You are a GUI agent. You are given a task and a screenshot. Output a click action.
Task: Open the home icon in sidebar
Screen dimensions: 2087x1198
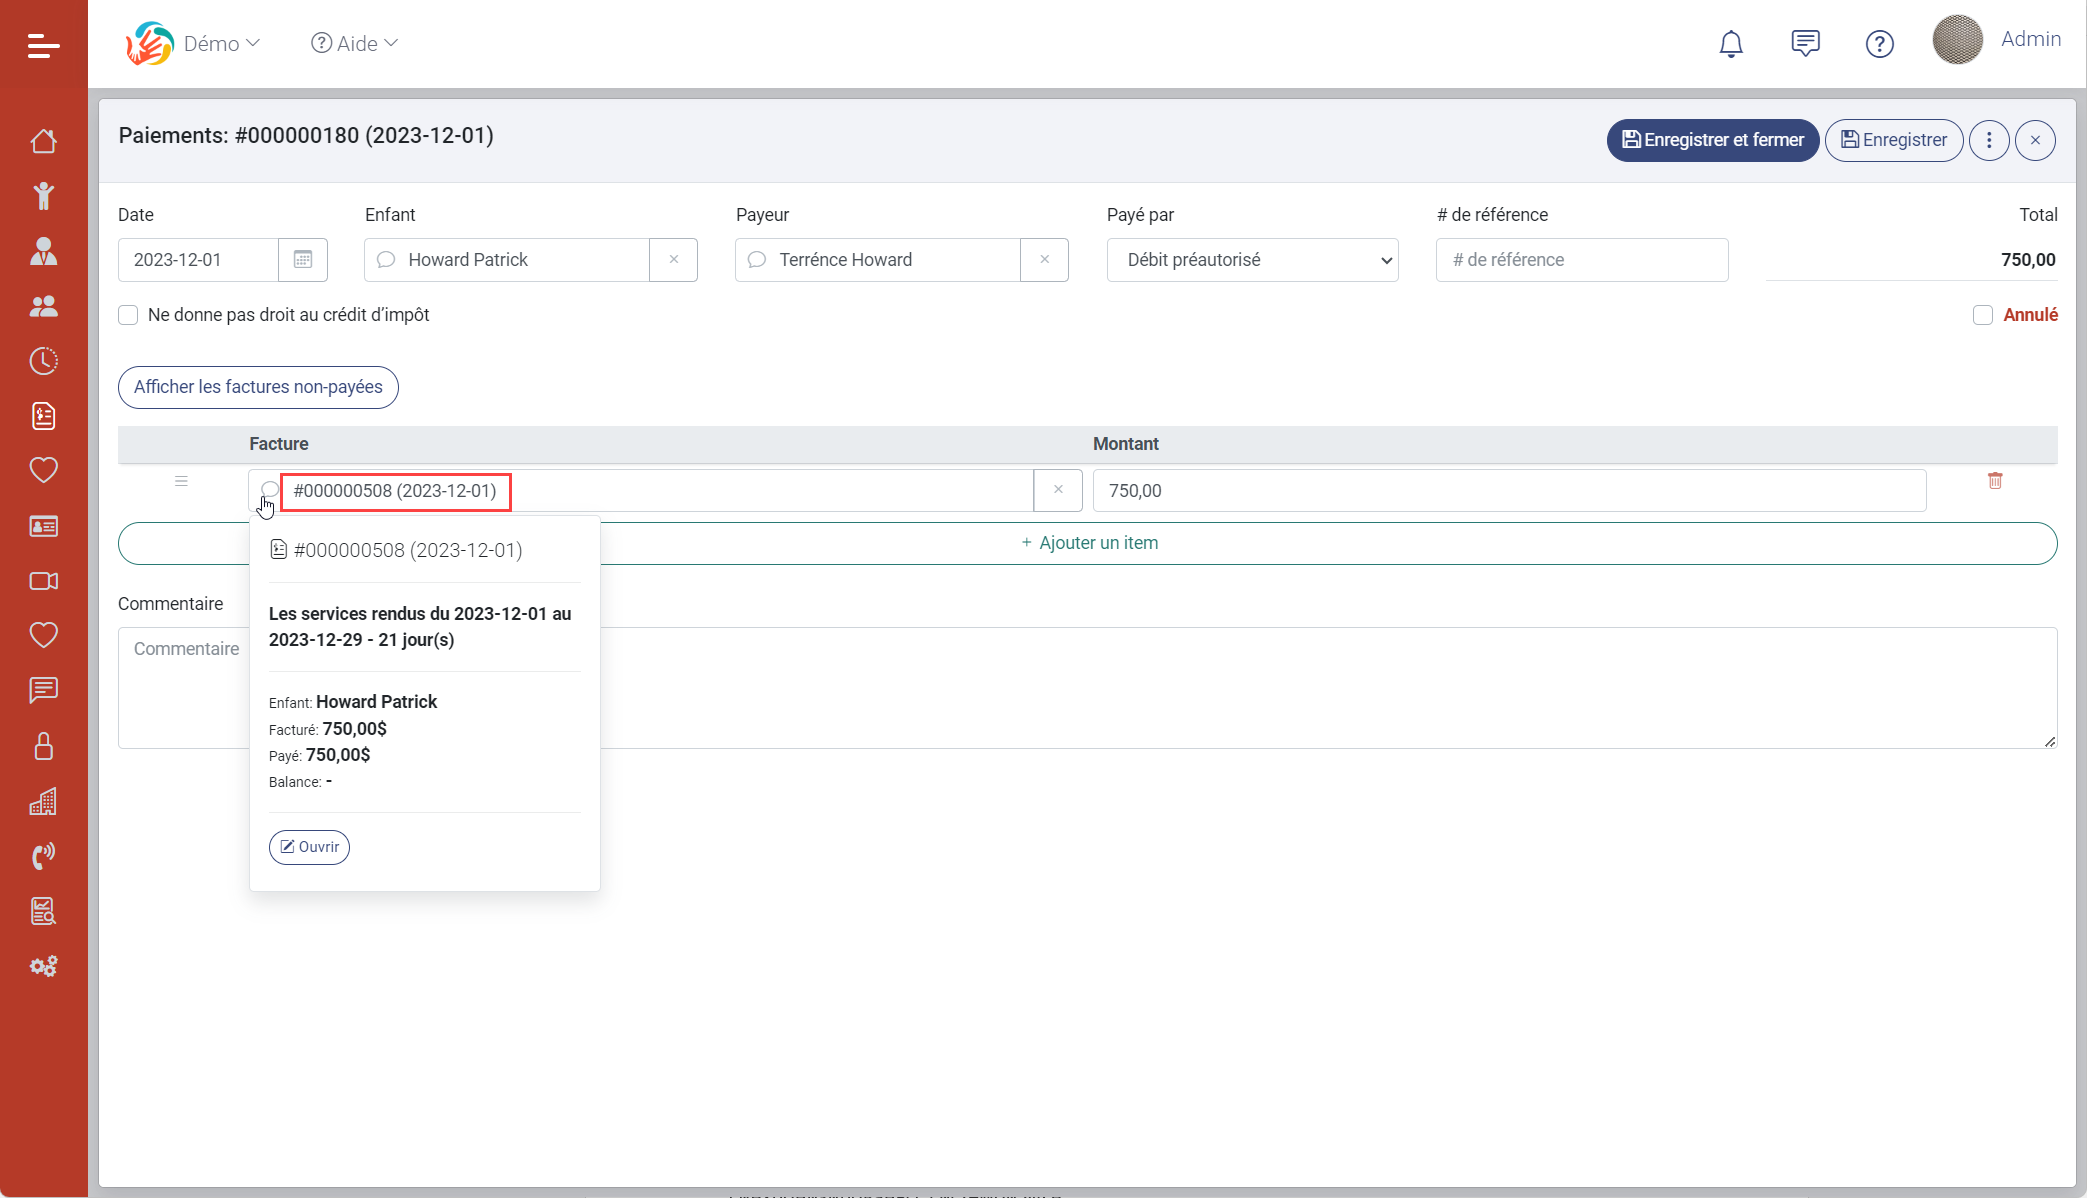[43, 141]
